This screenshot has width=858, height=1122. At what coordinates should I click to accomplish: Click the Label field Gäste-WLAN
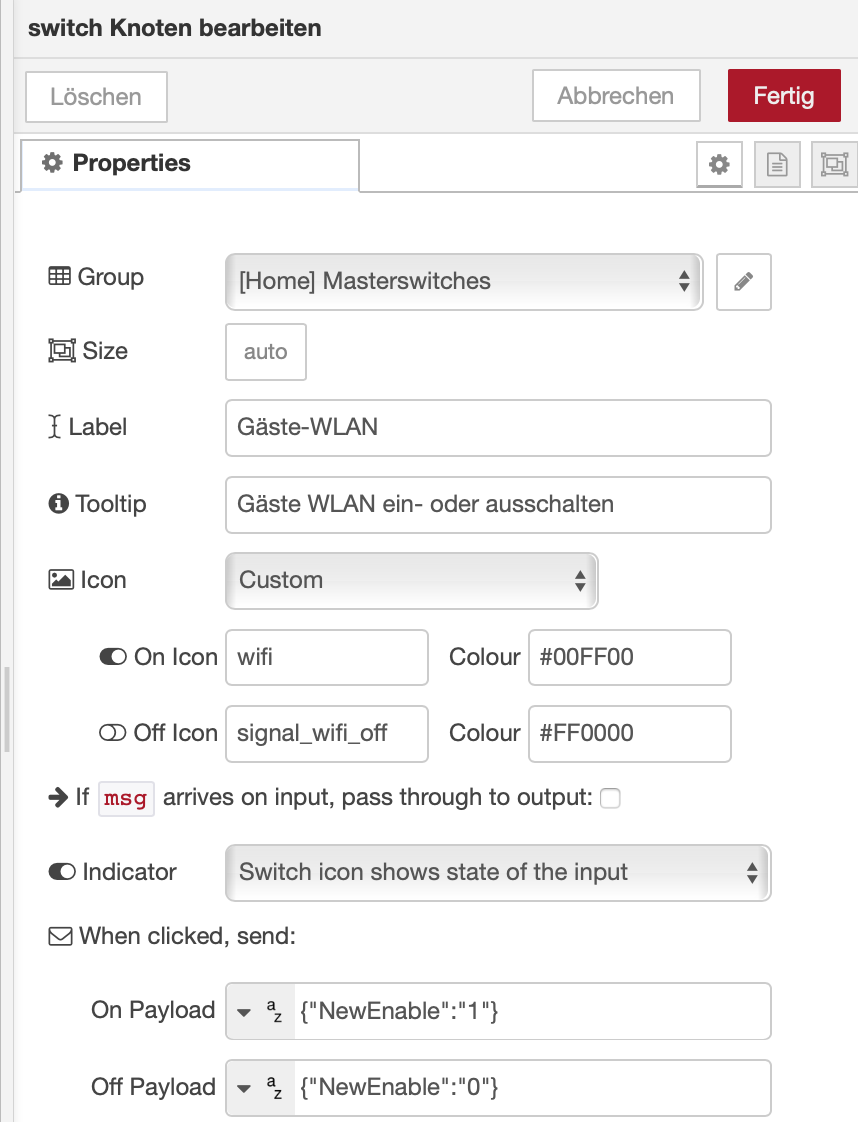click(x=498, y=428)
